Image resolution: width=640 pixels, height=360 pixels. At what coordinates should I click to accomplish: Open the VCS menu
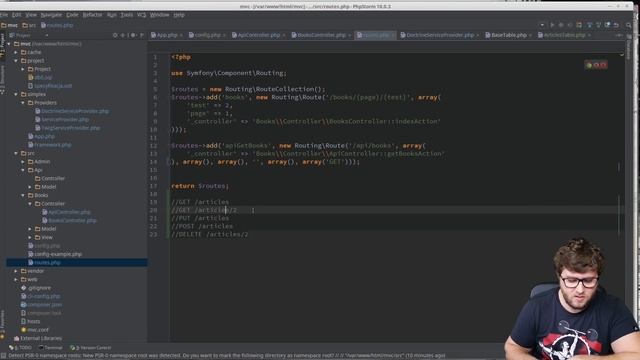coord(141,15)
